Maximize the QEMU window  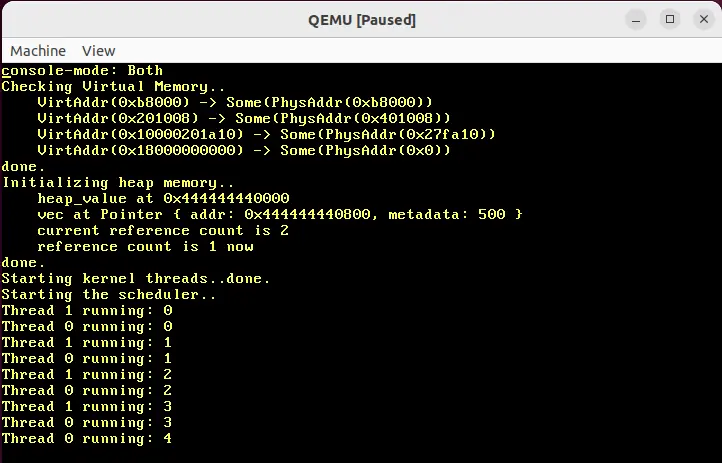point(670,19)
